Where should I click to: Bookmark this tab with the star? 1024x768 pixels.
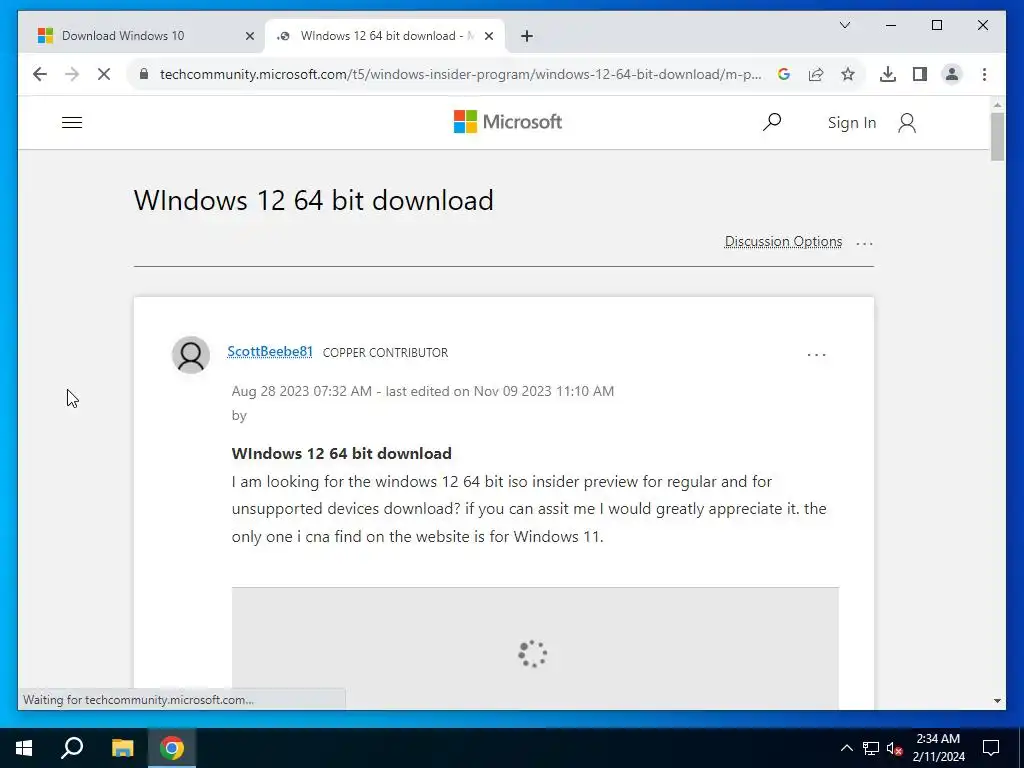(848, 74)
